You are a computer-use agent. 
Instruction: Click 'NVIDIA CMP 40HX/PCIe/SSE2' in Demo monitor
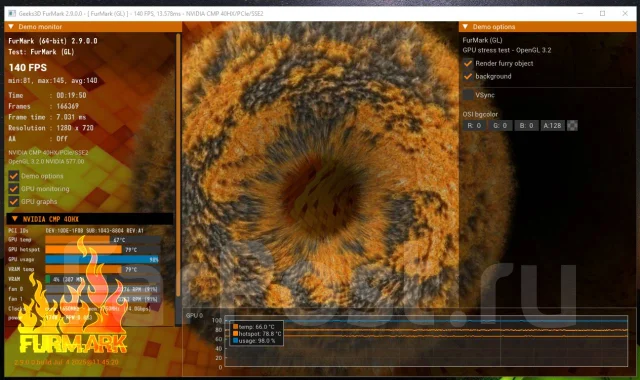coord(48,153)
